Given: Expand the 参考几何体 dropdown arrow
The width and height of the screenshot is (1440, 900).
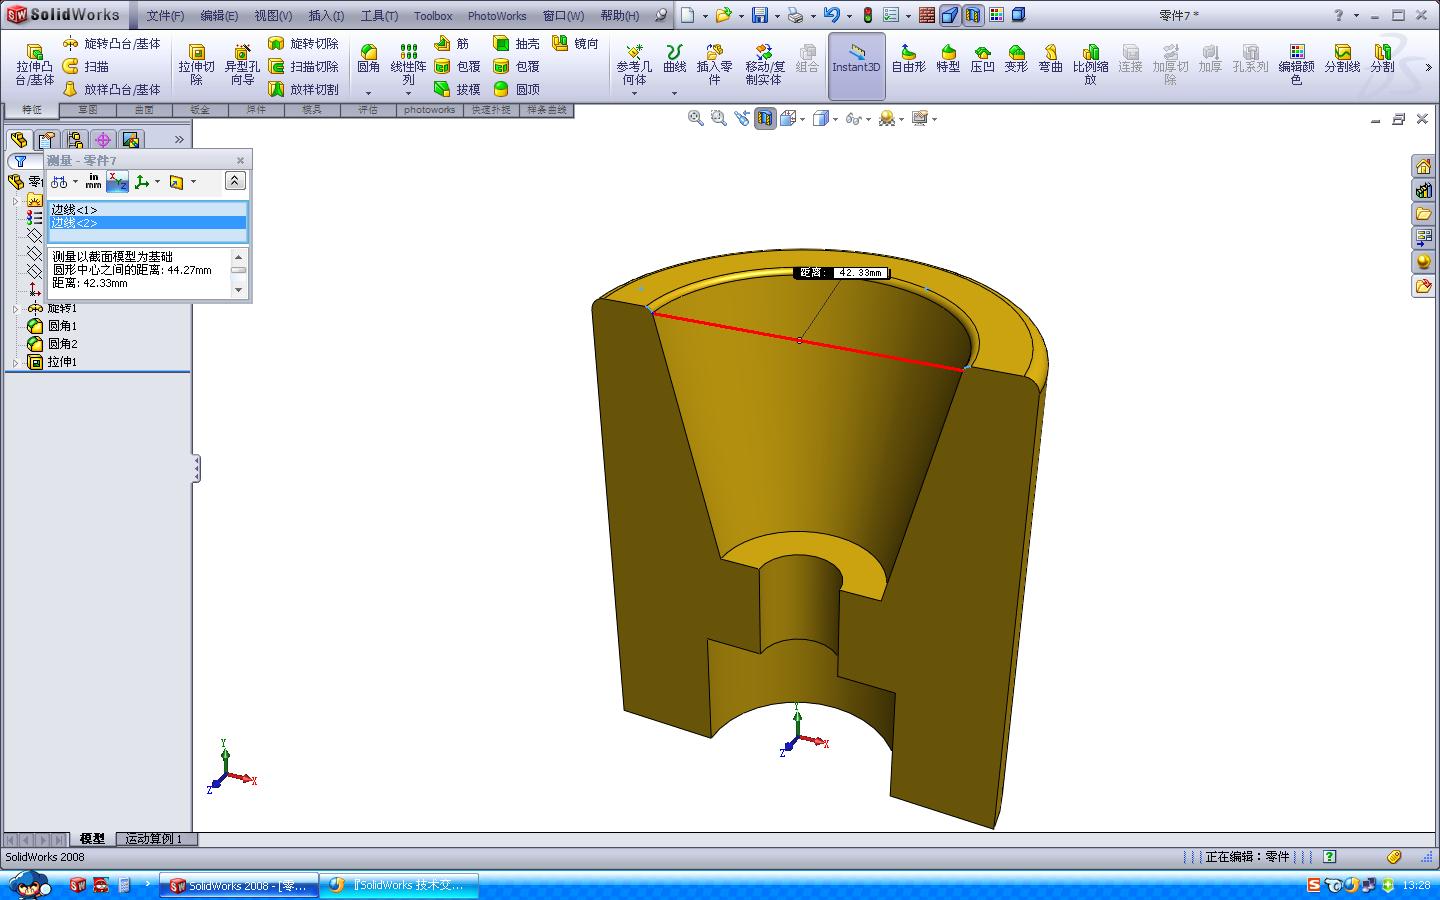Looking at the screenshot, I should pyautogui.click(x=634, y=93).
